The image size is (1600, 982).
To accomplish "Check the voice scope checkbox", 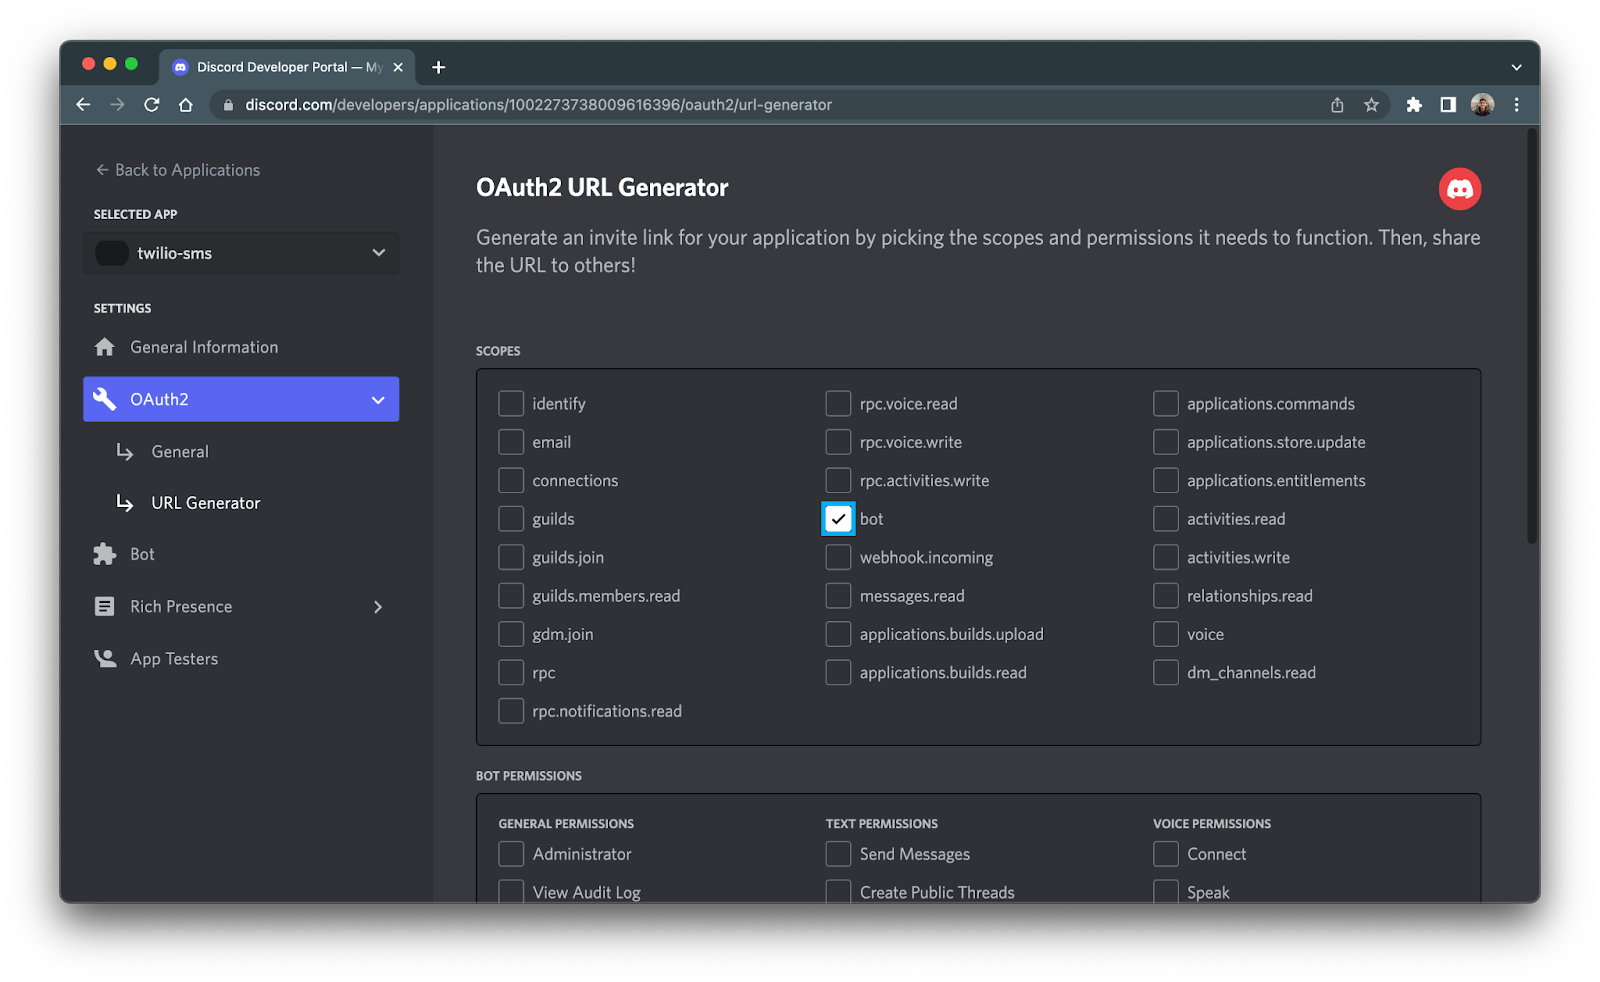I will coord(1166,634).
